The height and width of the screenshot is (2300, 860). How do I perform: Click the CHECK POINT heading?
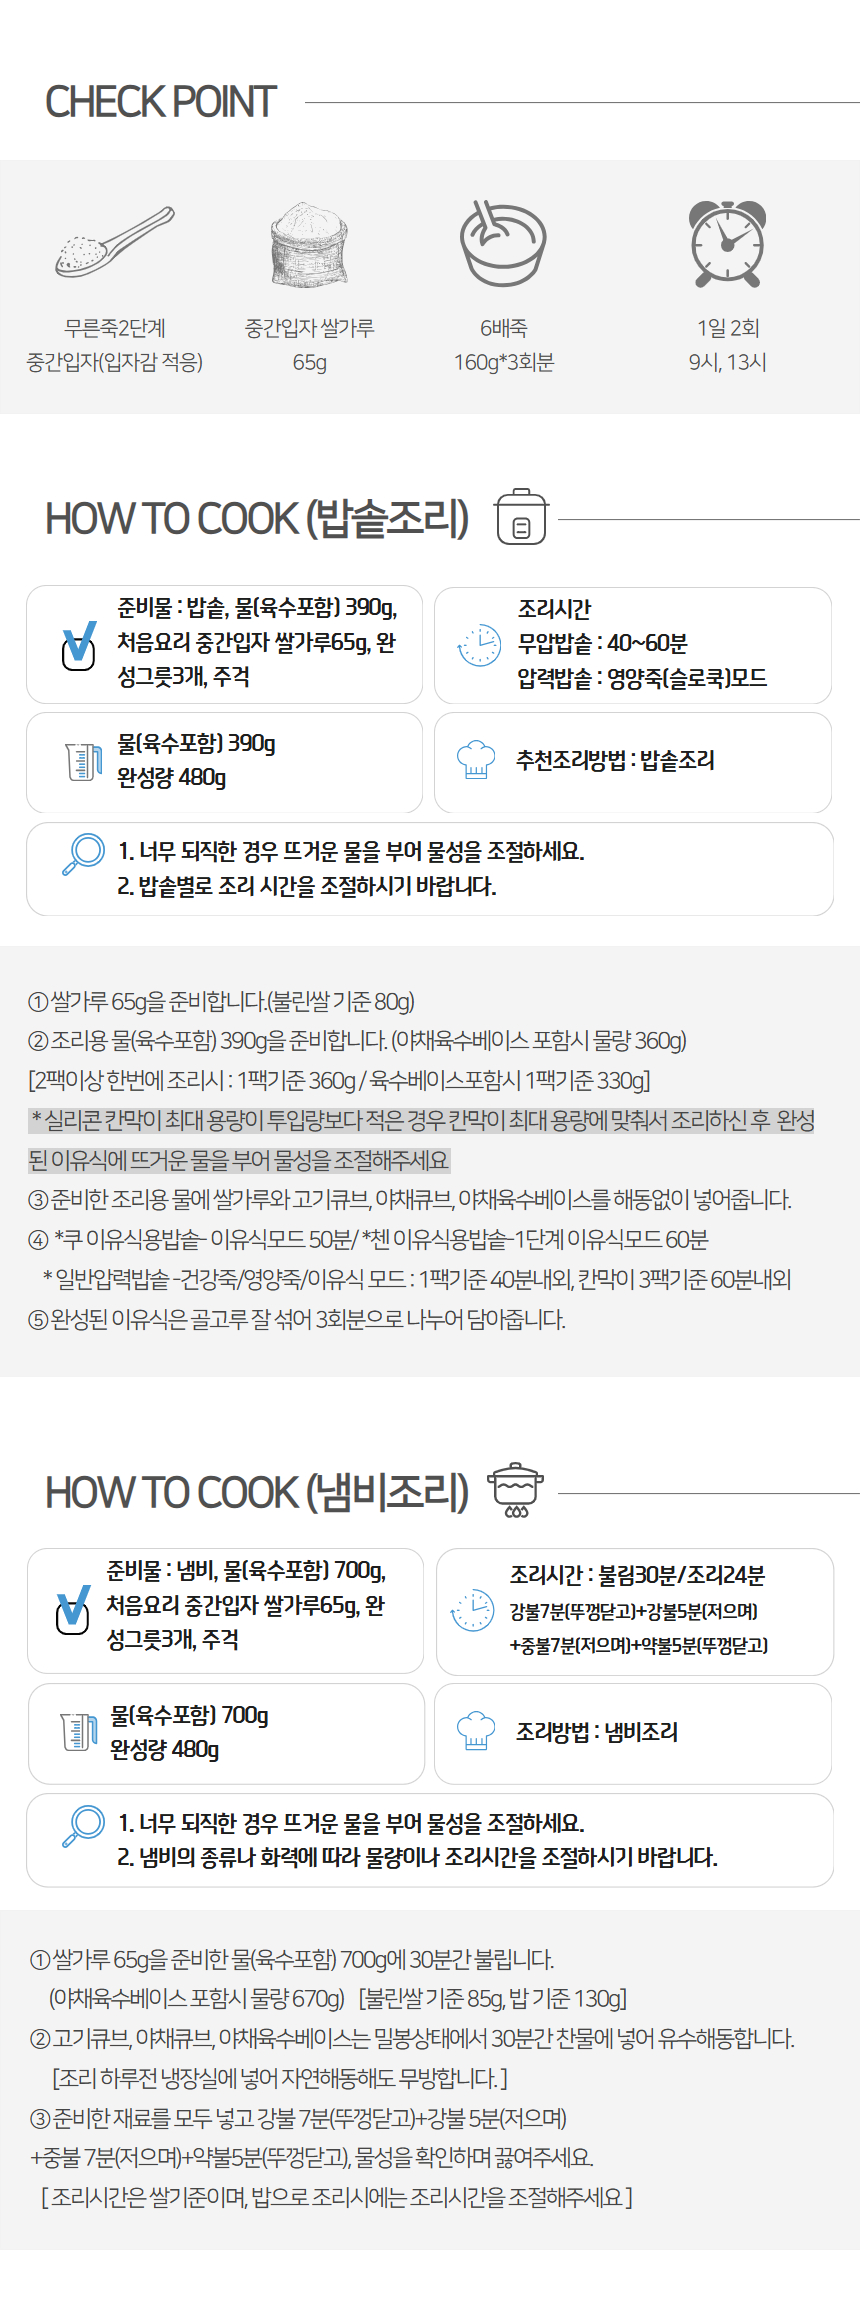pos(161,102)
